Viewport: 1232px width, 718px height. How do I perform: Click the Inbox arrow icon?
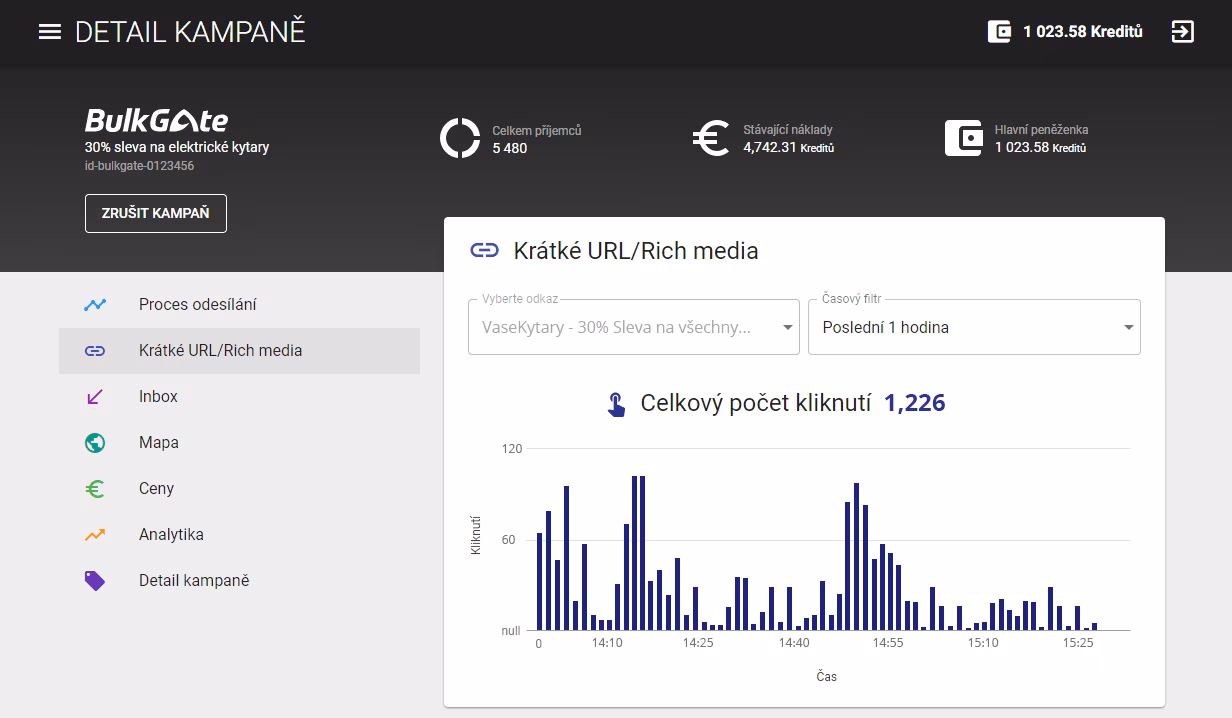tap(95, 397)
